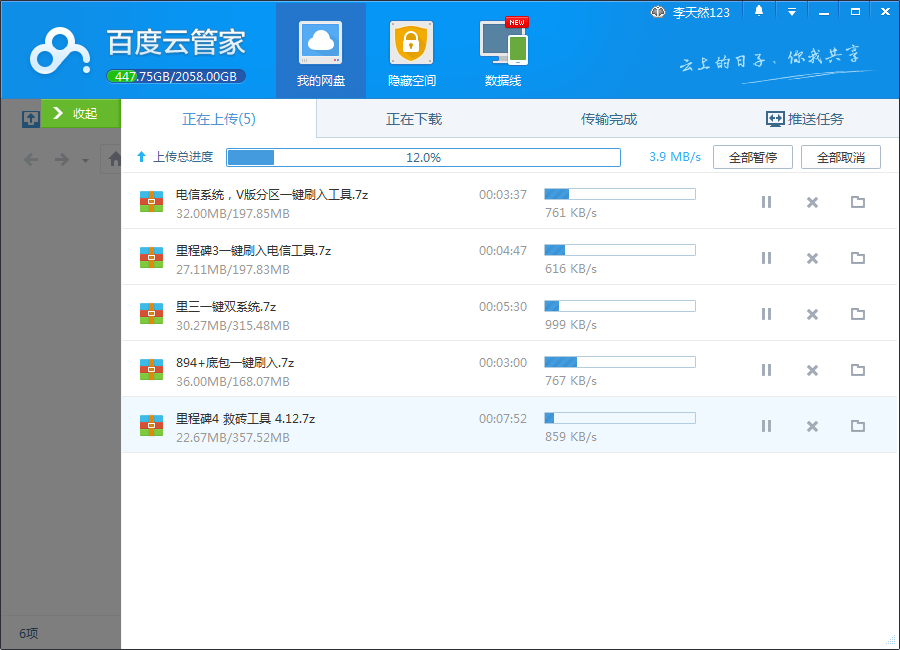This screenshot has width=900, height=650.
Task: Click the size 32.00MB/197.85MB
Action: click(232, 214)
